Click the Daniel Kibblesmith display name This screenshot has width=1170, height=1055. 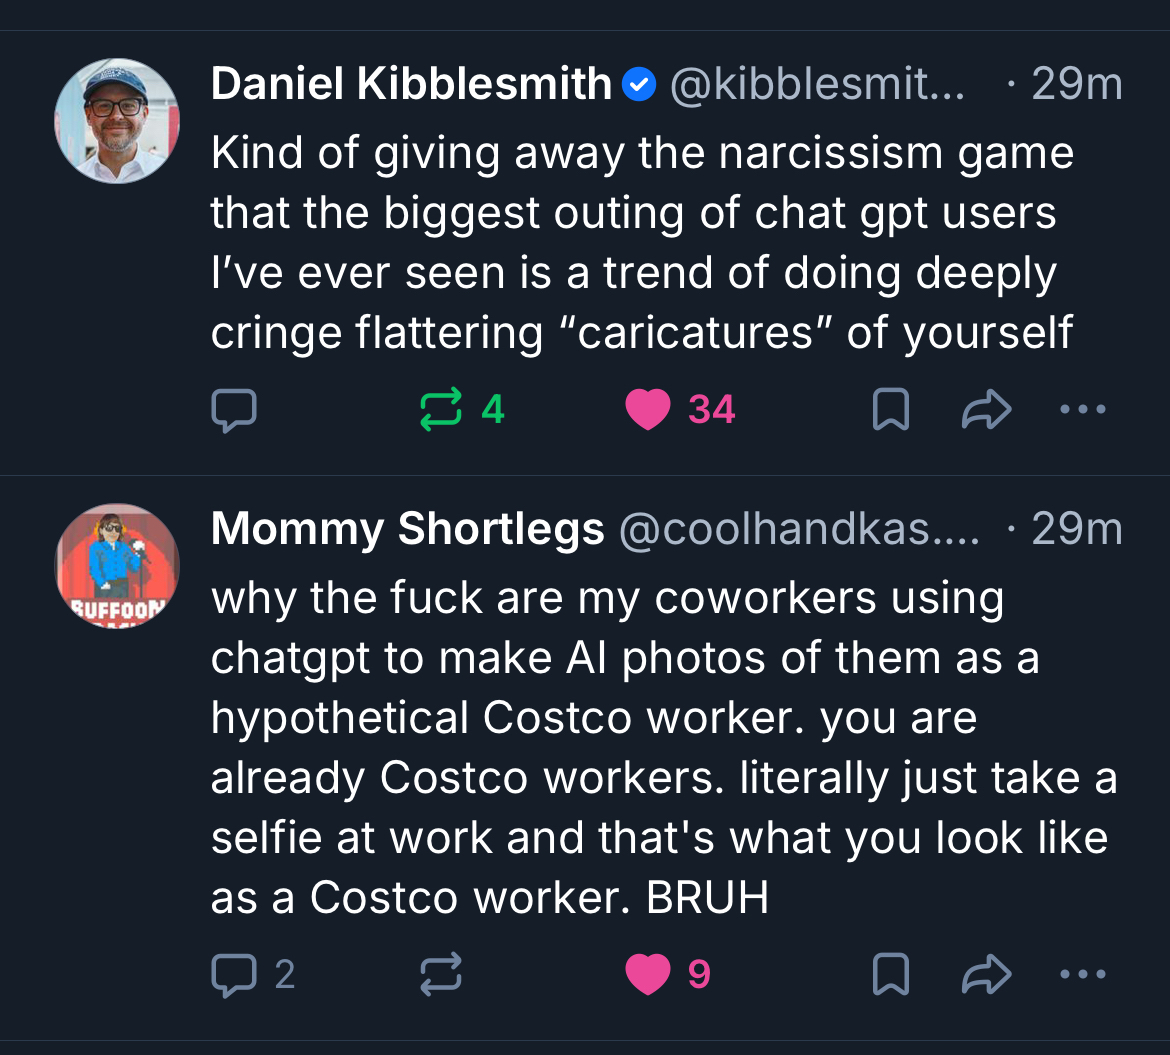[x=411, y=85]
